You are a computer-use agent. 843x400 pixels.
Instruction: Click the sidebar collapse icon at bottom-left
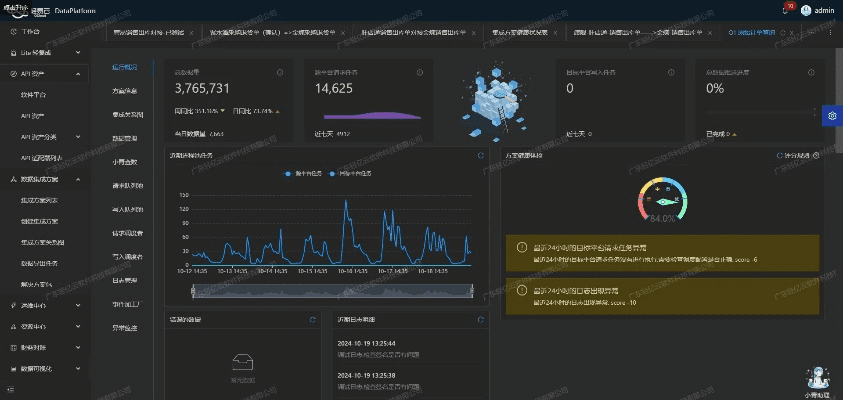pyautogui.click(x=13, y=390)
